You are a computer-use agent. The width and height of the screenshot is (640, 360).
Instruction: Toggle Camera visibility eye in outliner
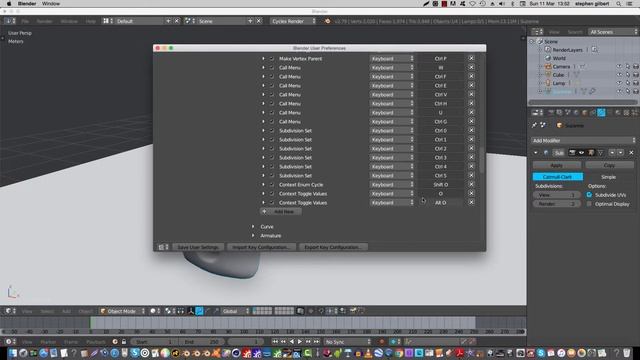click(619, 67)
